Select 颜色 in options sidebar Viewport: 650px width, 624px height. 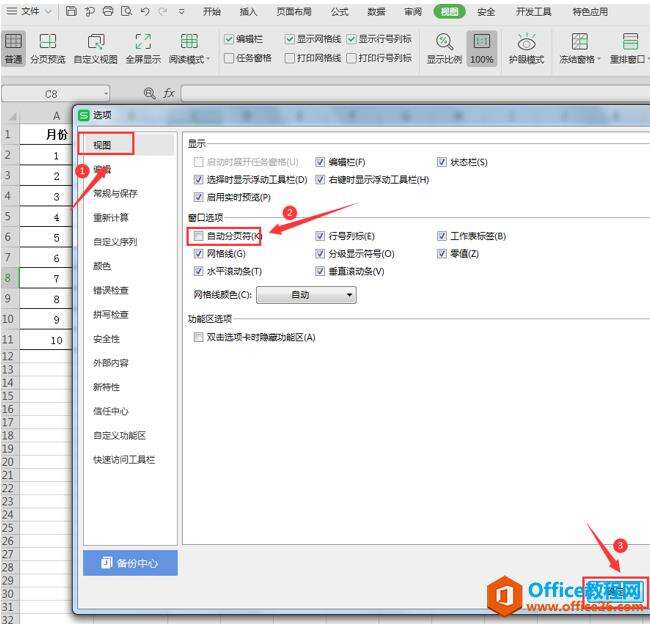(102, 266)
